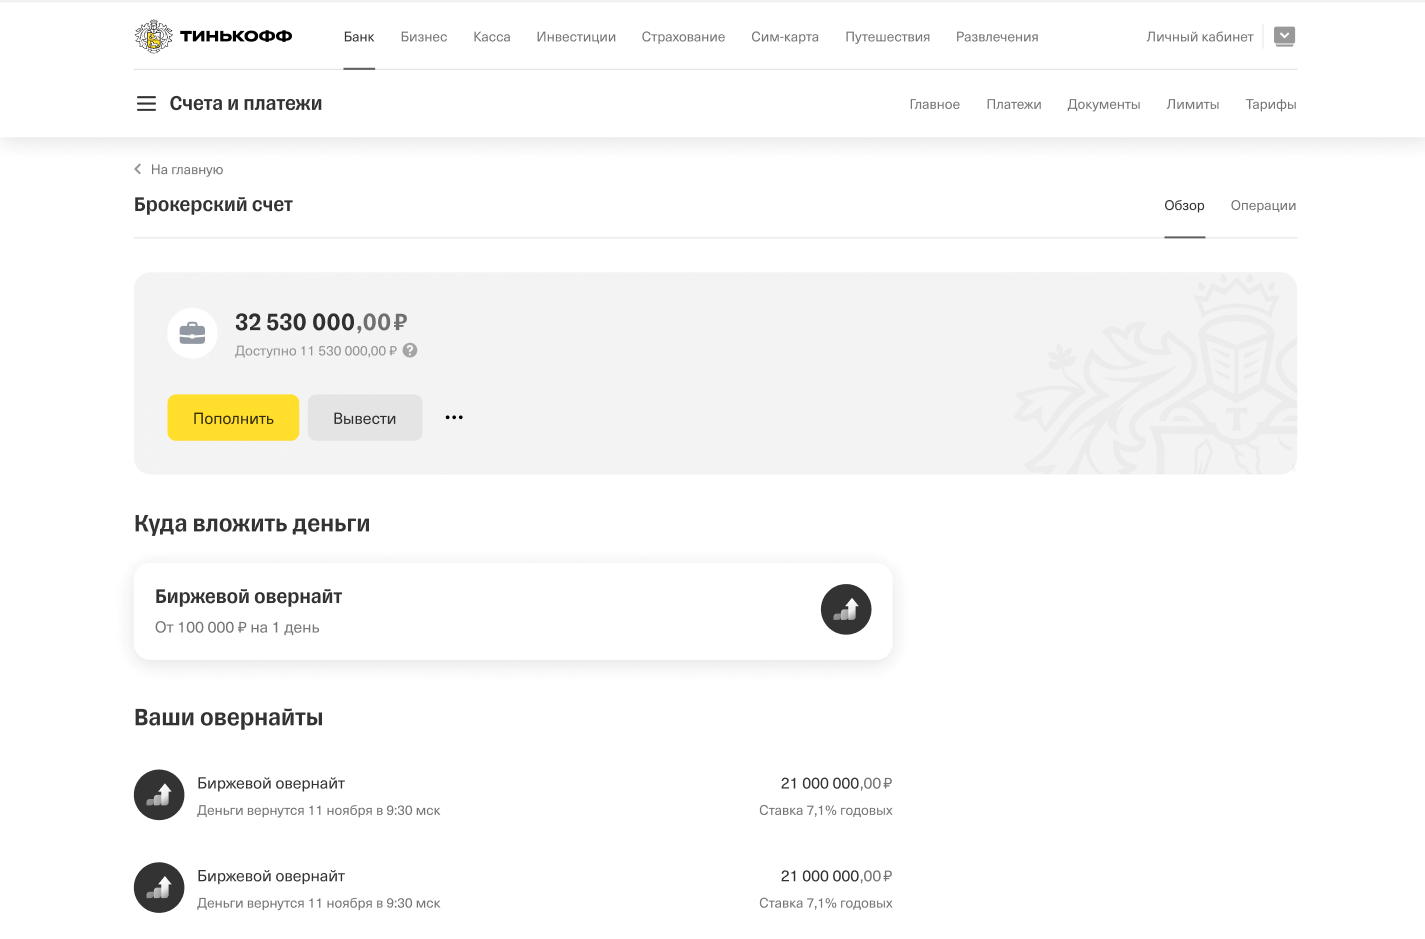Go back via the На главную chevron
Image resolution: width=1425 pixels, height=939 pixels.
pyautogui.click(x=138, y=170)
